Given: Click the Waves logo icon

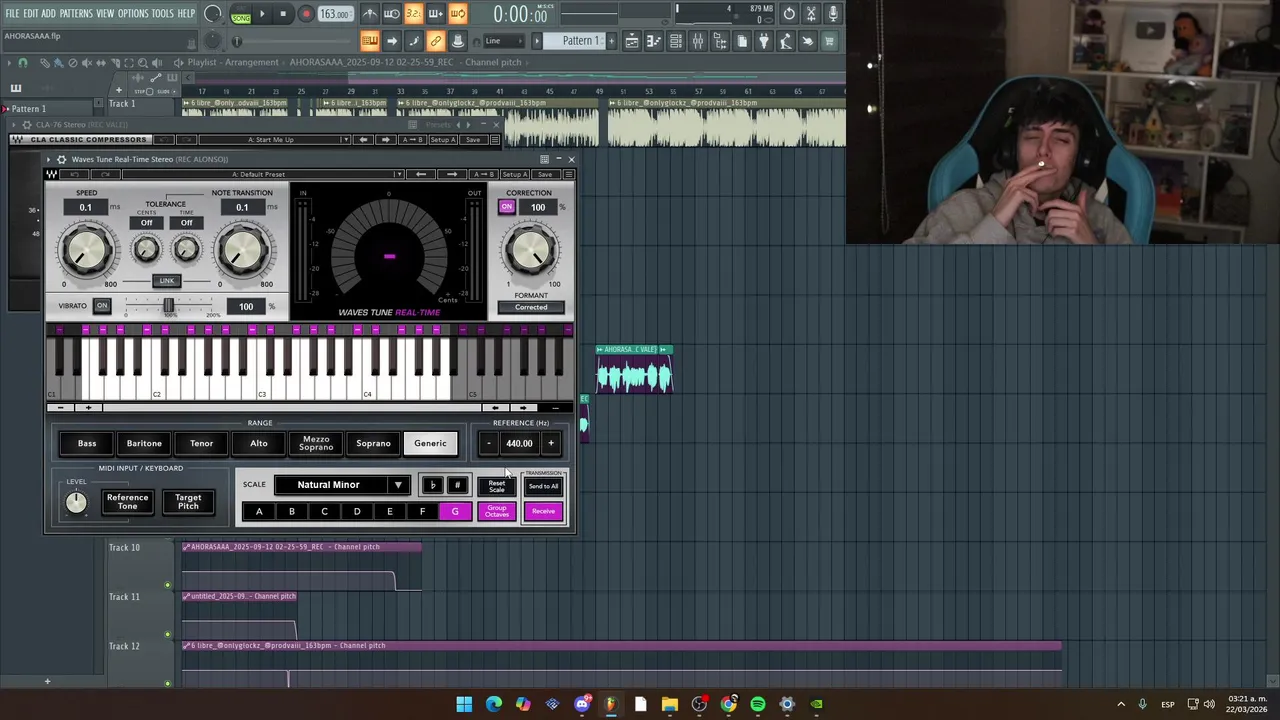Looking at the screenshot, I should pos(52,174).
